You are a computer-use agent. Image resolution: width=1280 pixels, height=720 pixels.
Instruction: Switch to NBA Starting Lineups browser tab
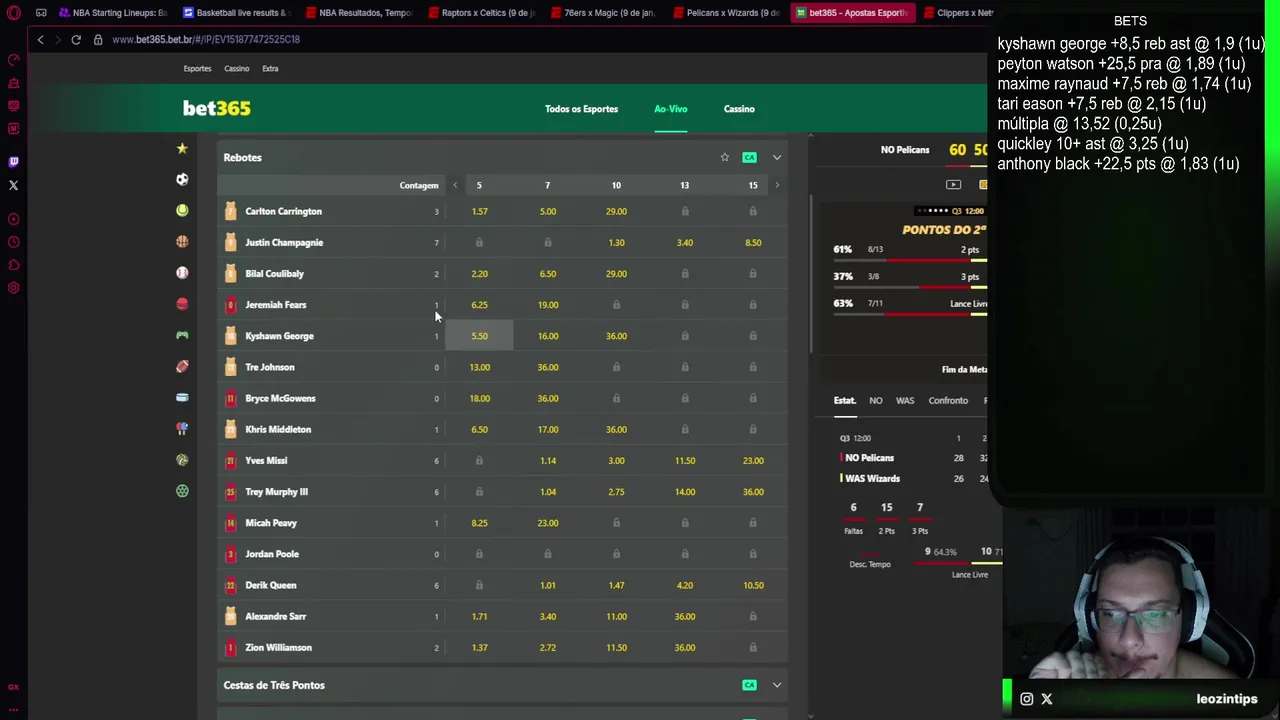click(113, 13)
